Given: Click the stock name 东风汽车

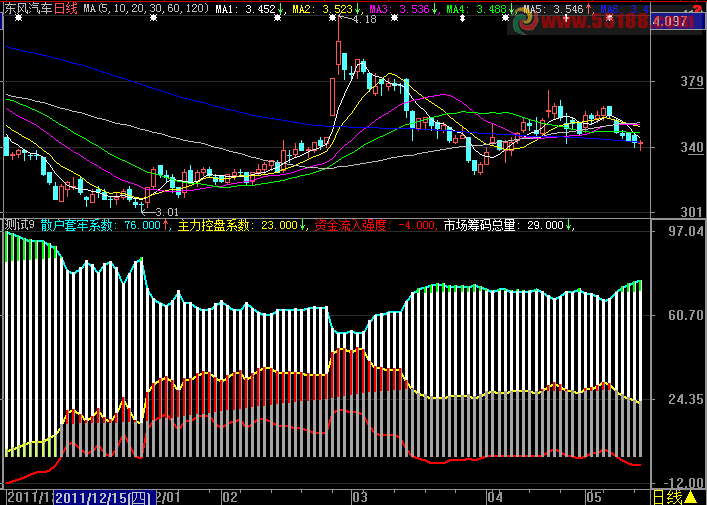Looking at the screenshot, I should click(28, 8).
